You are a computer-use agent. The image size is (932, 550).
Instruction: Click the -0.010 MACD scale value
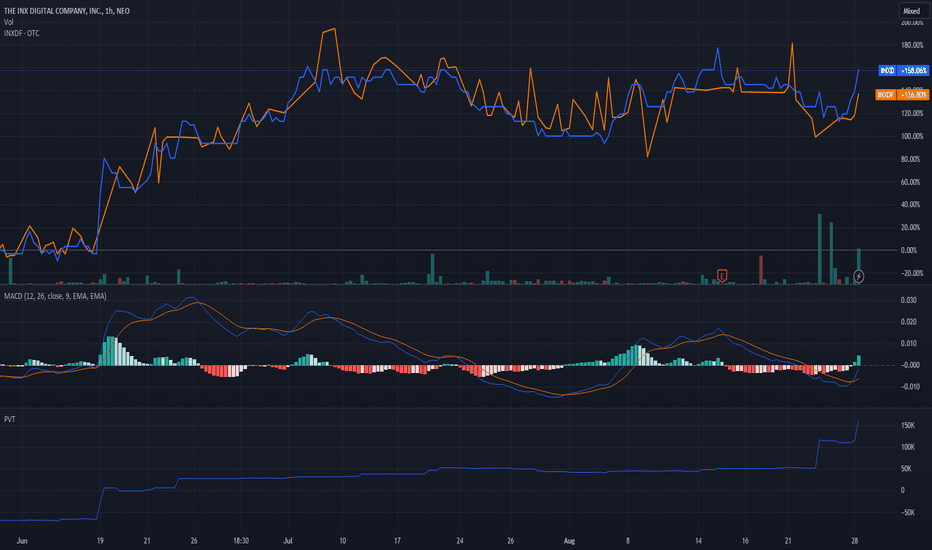click(x=910, y=386)
